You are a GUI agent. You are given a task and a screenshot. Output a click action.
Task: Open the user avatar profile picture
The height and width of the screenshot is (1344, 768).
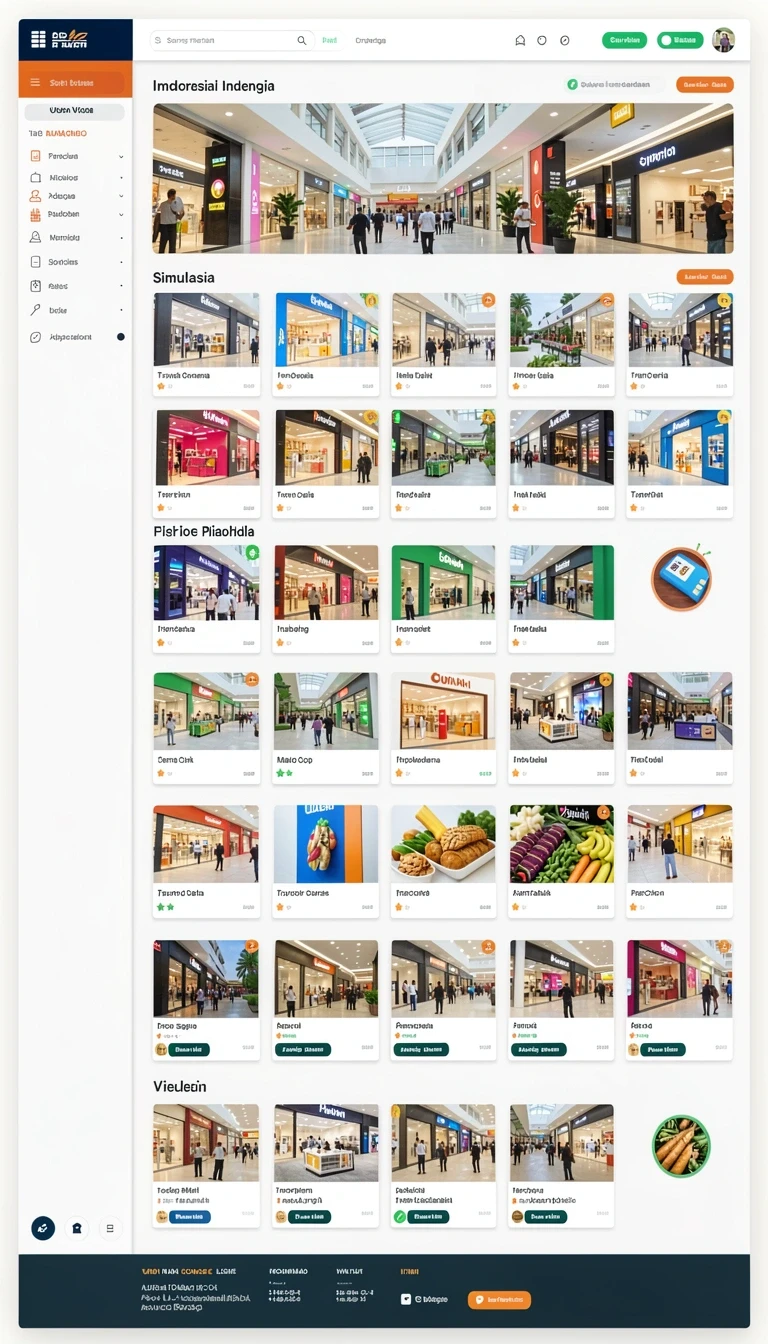tap(723, 40)
